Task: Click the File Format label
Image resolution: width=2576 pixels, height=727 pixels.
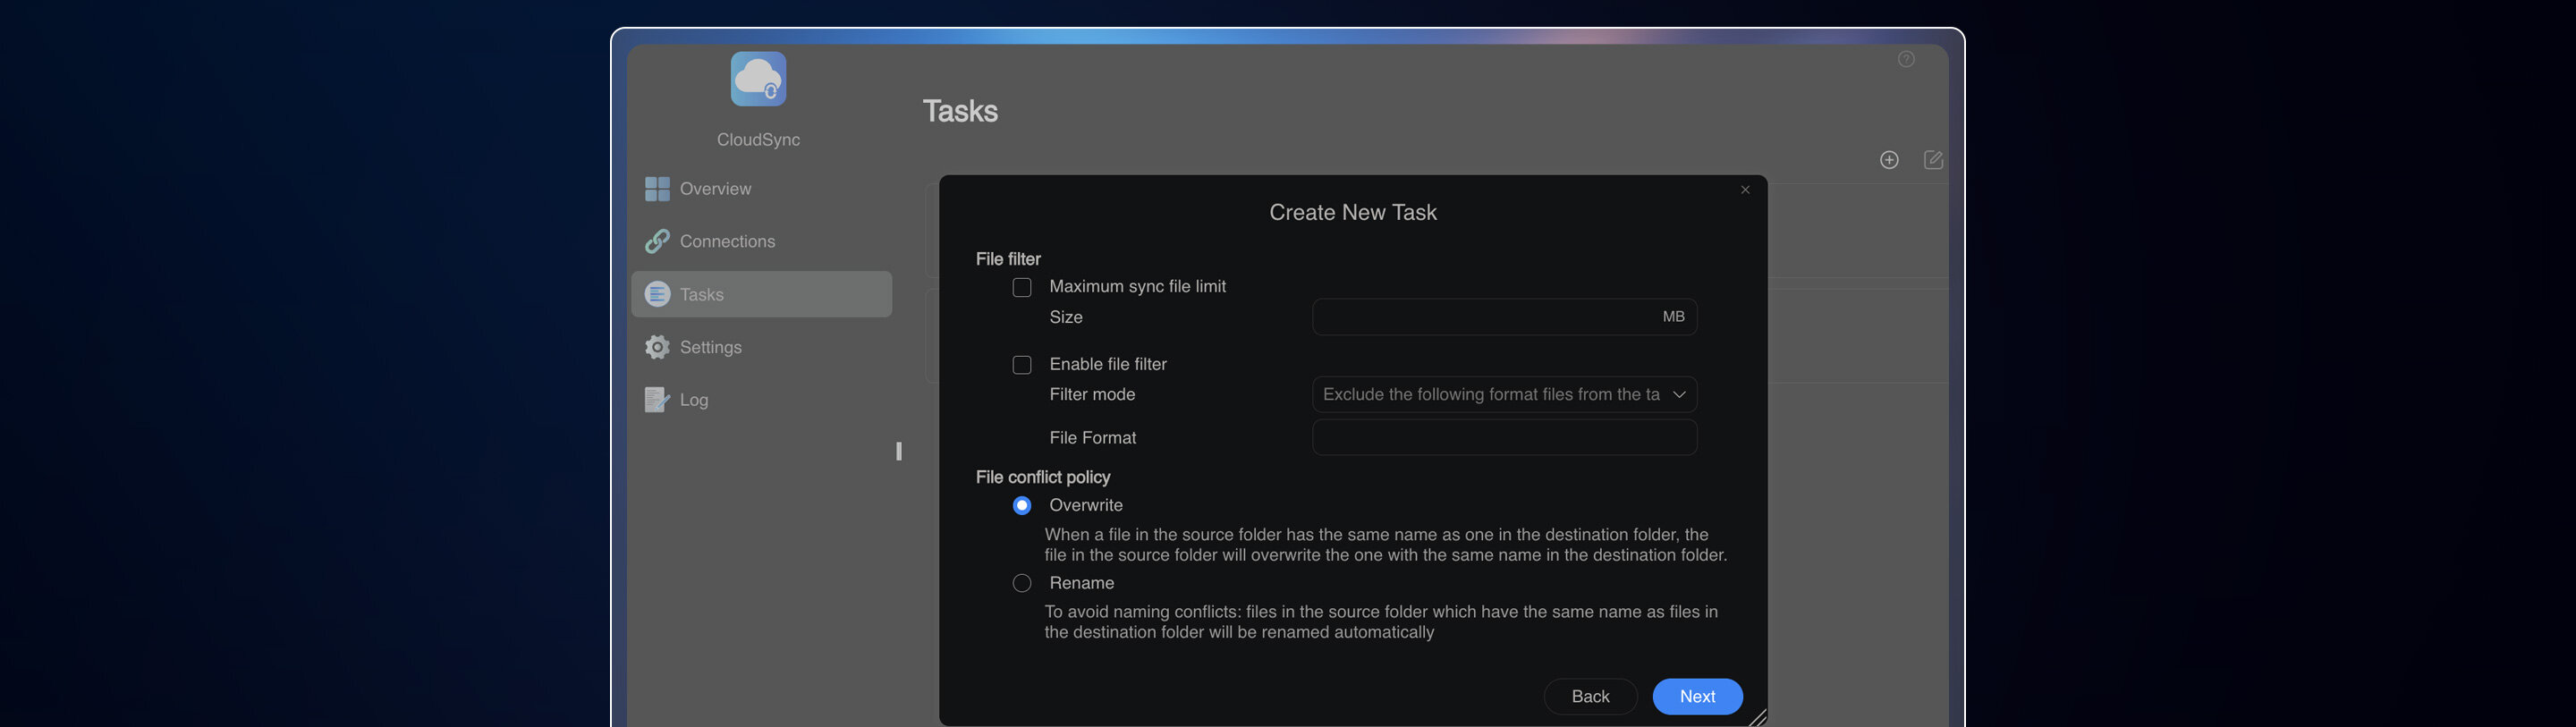Action: click(x=1093, y=437)
